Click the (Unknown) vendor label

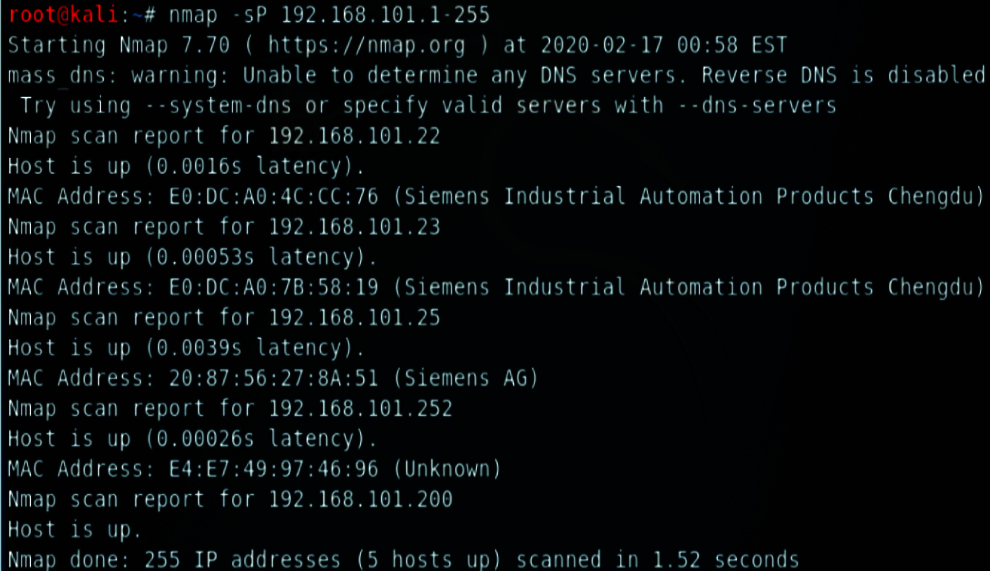446,468
